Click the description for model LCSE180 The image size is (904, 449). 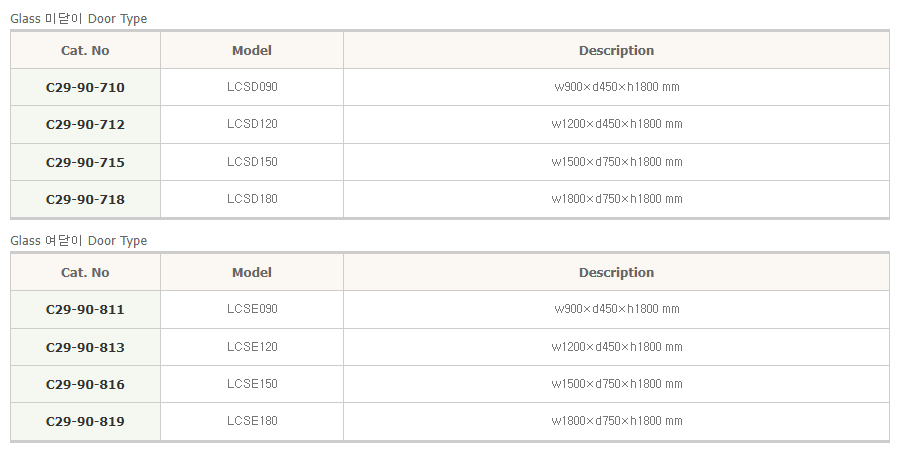tap(616, 421)
